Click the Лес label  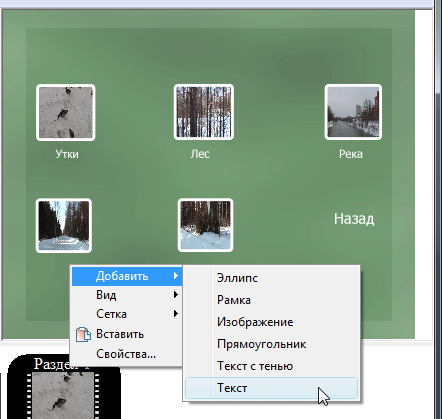tap(200, 154)
